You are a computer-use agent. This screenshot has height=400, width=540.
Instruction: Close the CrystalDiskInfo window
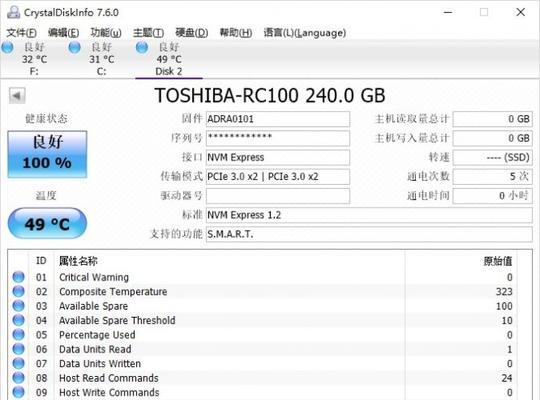(521, 12)
